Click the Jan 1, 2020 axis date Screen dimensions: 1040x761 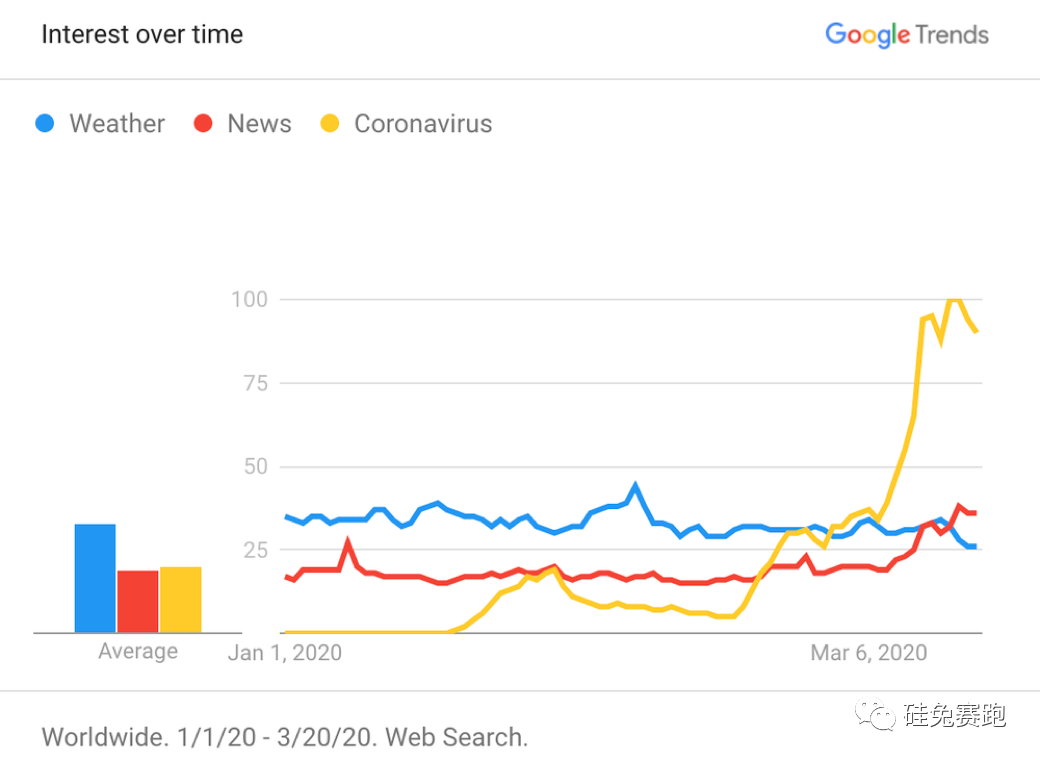(284, 653)
